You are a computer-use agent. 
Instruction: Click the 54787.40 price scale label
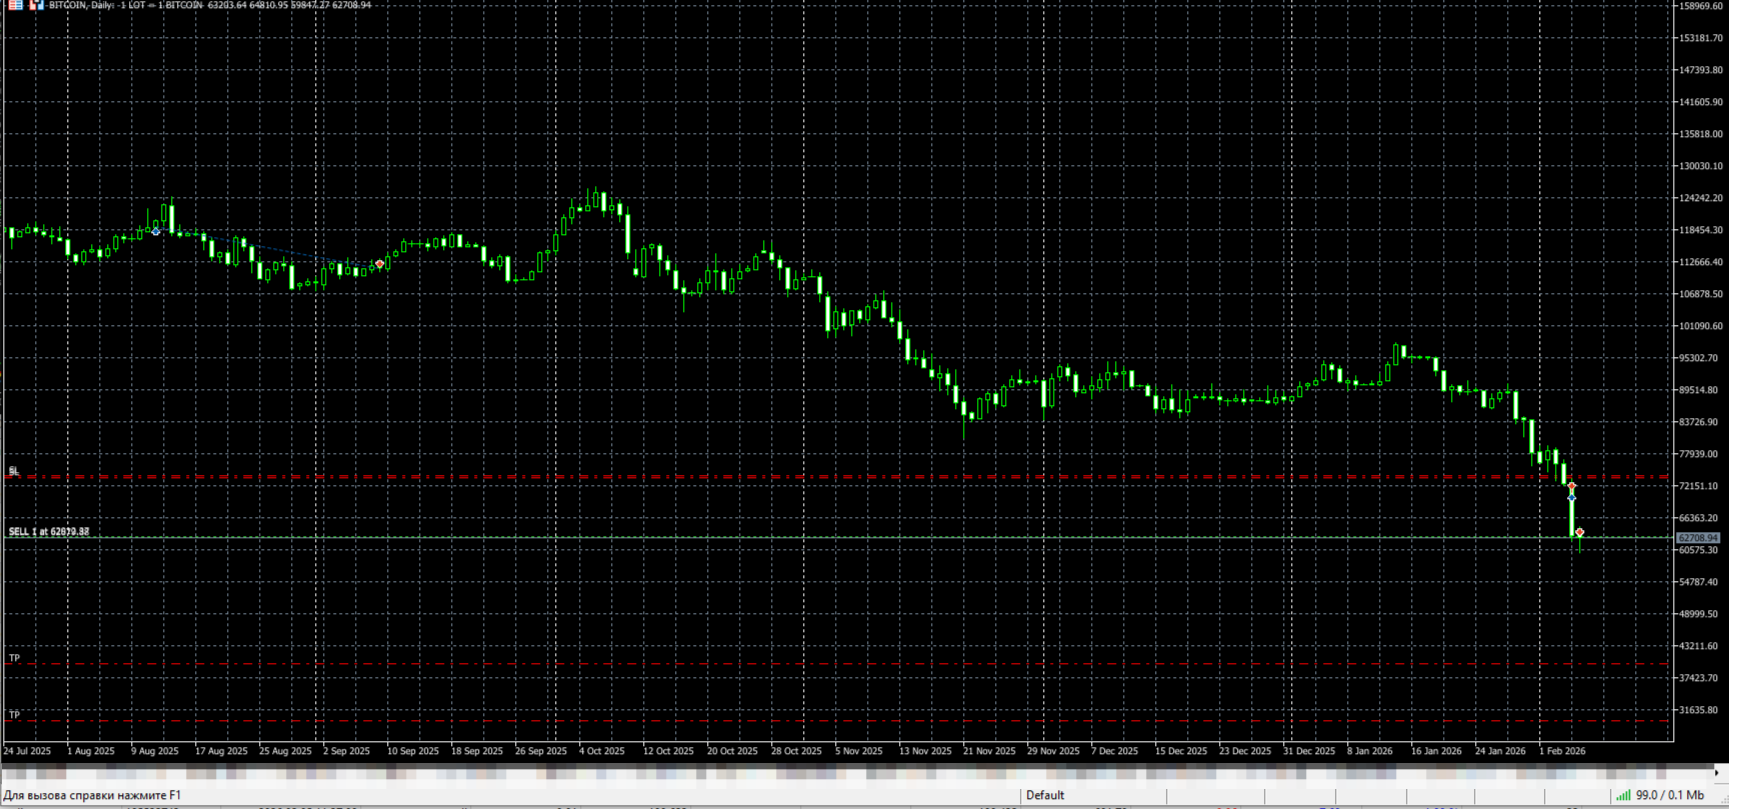[1698, 582]
